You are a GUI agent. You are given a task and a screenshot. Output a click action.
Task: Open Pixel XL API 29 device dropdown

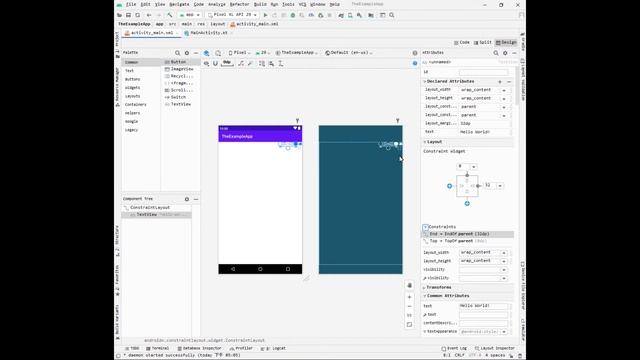pos(233,15)
